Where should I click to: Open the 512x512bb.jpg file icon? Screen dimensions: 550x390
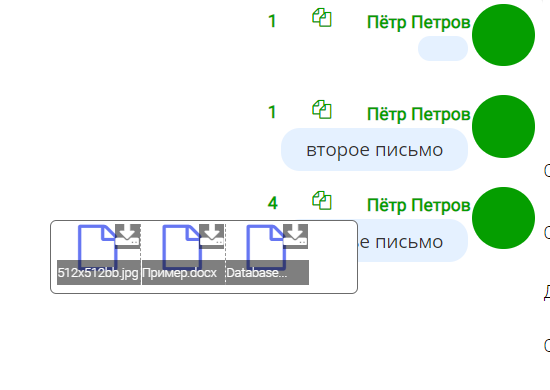pyautogui.click(x=97, y=248)
